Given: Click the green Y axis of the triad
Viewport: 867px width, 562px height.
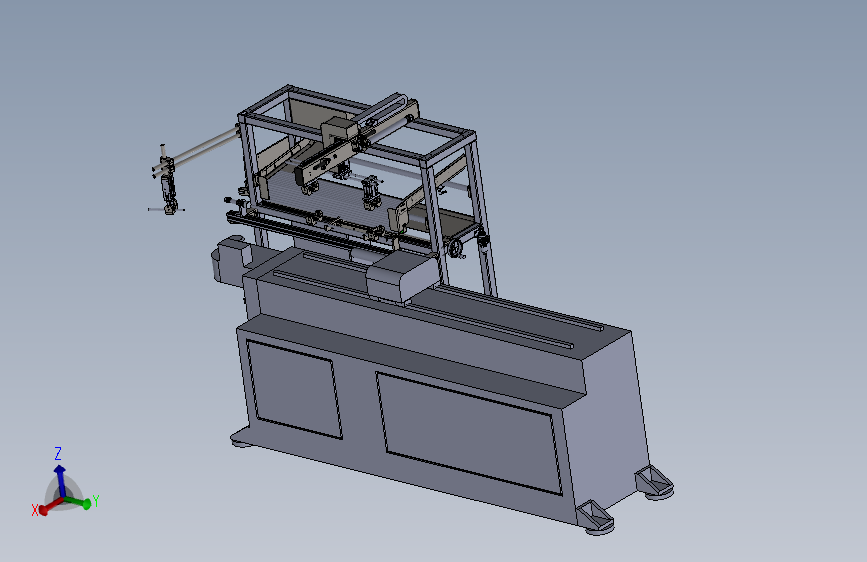Looking at the screenshot, I should (79, 502).
